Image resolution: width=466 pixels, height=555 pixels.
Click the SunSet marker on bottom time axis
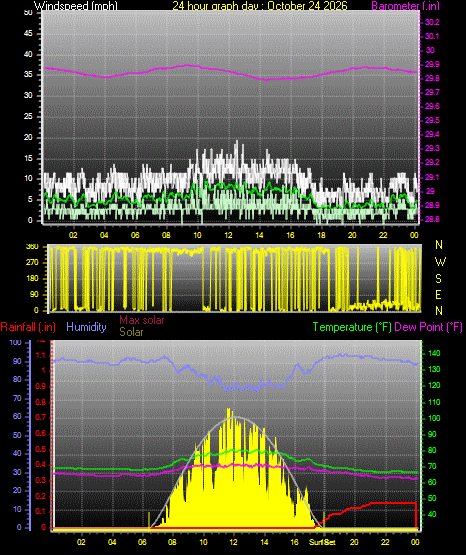[322, 542]
